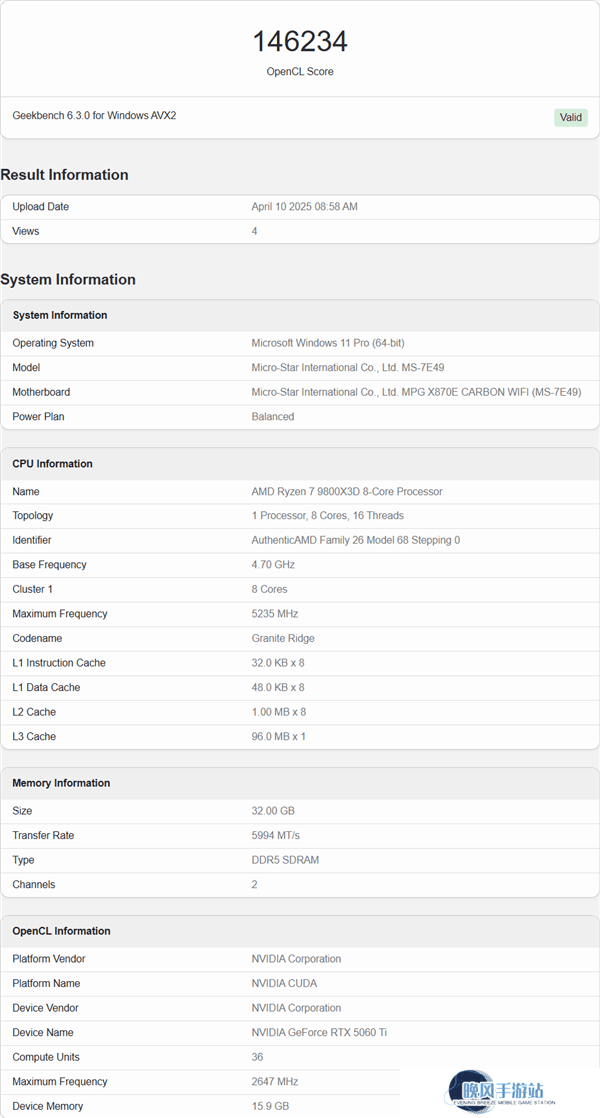Click the Transfer Rate row label
Image resolution: width=600 pixels, height=1118 pixels.
[x=43, y=835]
